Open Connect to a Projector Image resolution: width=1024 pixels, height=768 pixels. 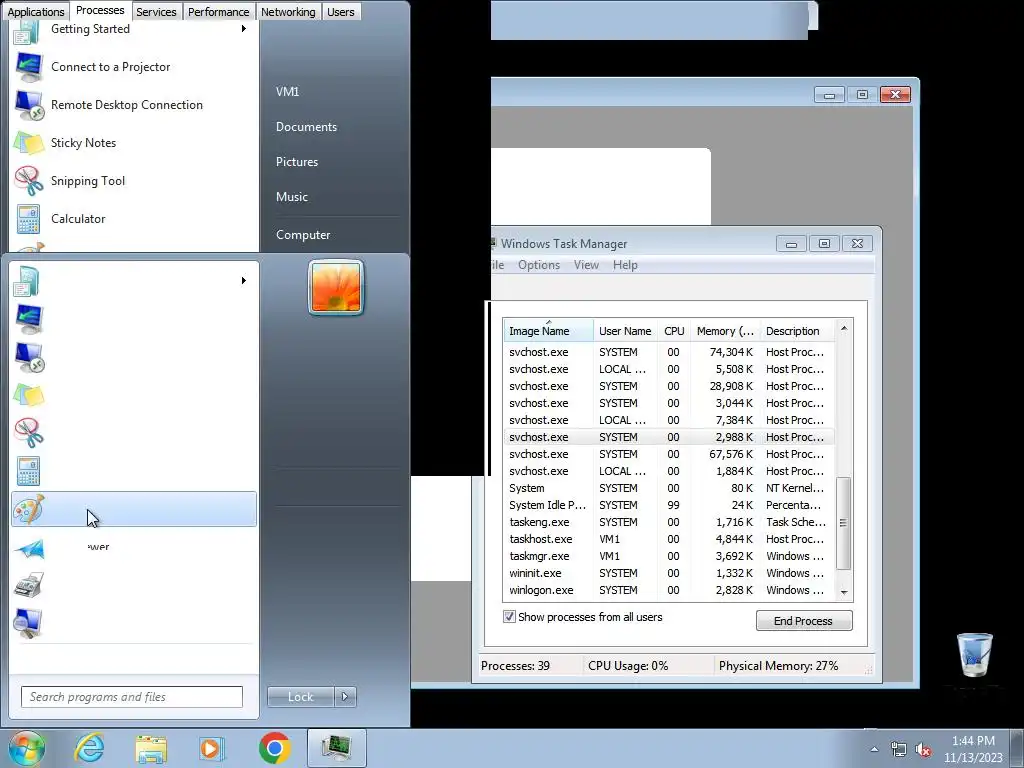pos(110,67)
